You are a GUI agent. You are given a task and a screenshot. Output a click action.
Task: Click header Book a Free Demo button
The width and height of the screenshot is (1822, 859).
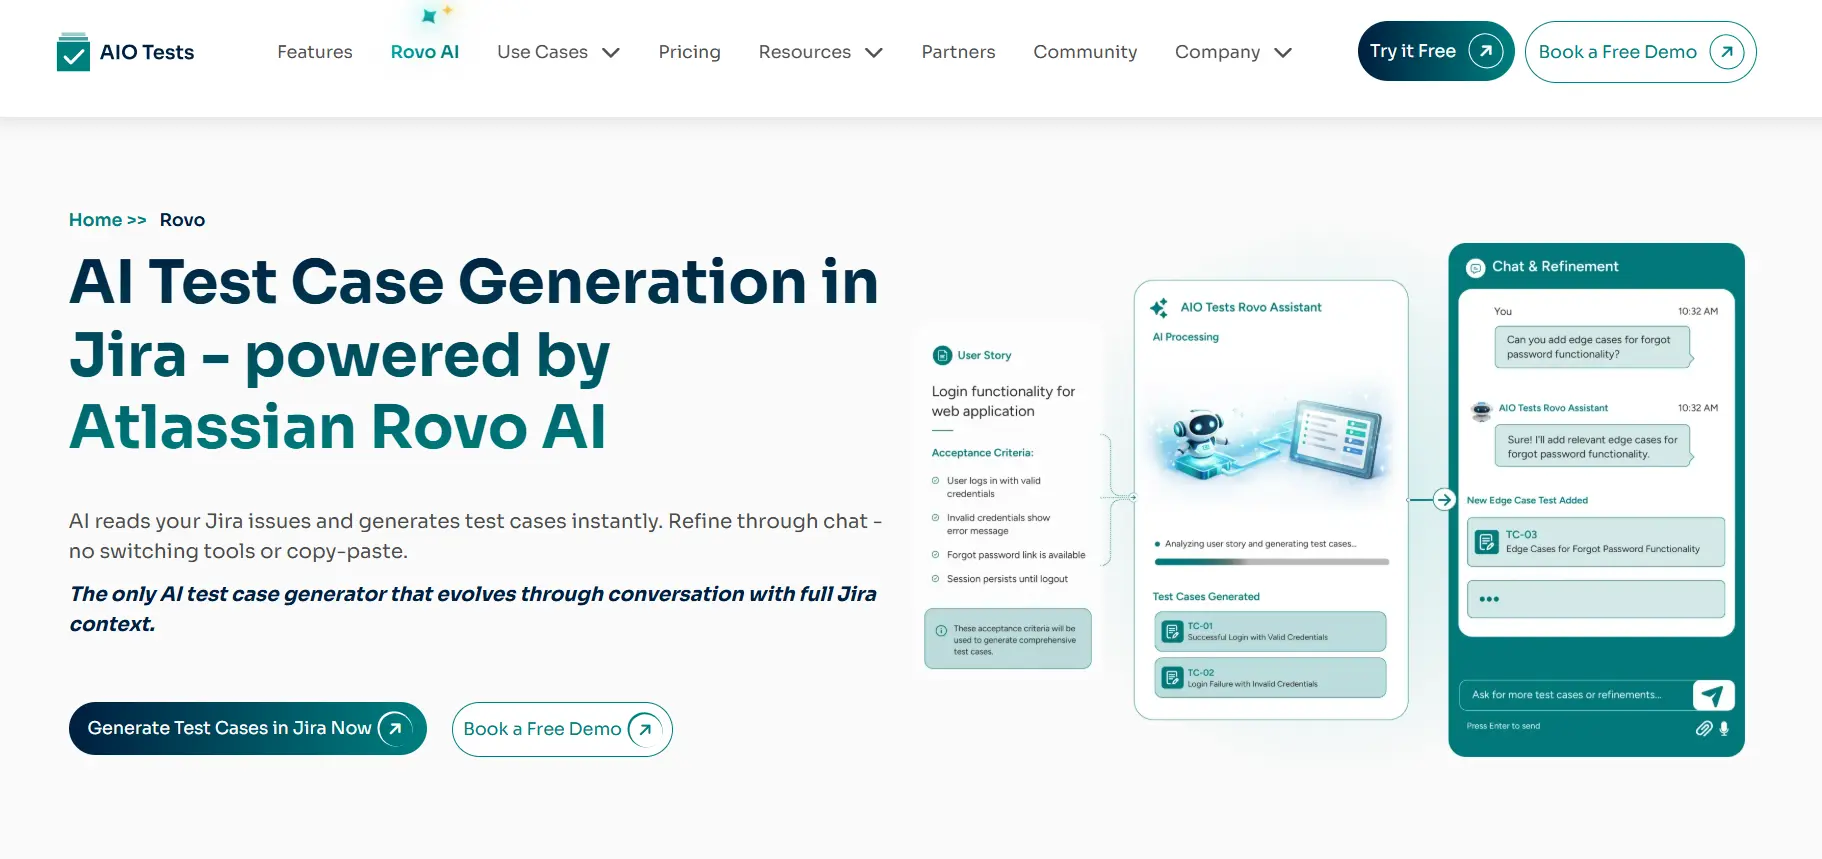1640,52
